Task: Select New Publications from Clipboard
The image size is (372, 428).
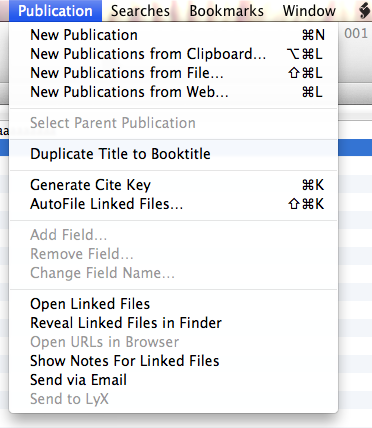Action: click(x=174, y=54)
